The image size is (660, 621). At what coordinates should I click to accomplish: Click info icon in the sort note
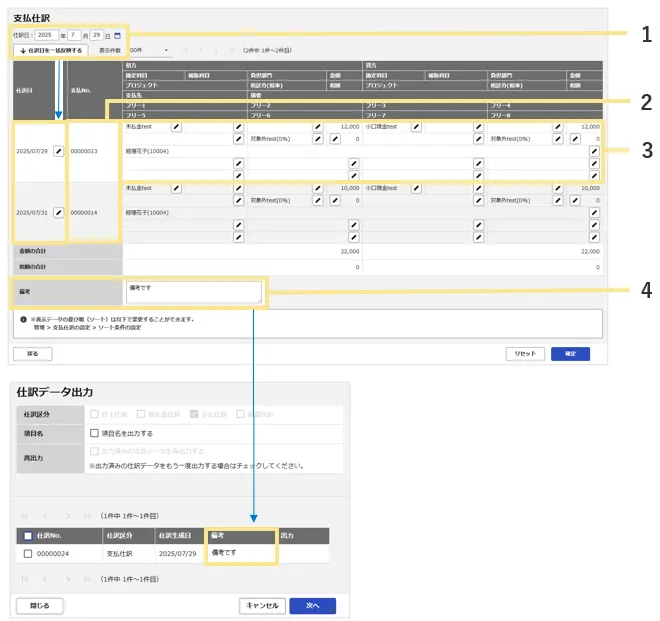pyautogui.click(x=23, y=320)
